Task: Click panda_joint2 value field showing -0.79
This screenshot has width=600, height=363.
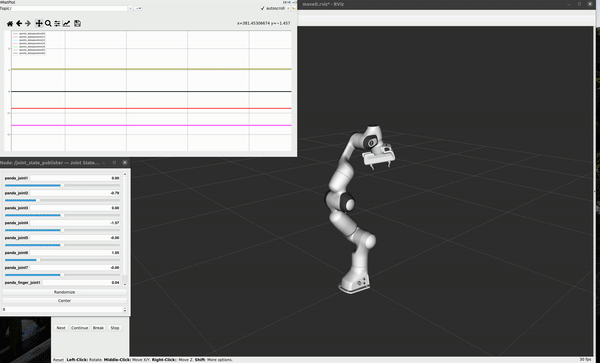Action: [x=75, y=193]
